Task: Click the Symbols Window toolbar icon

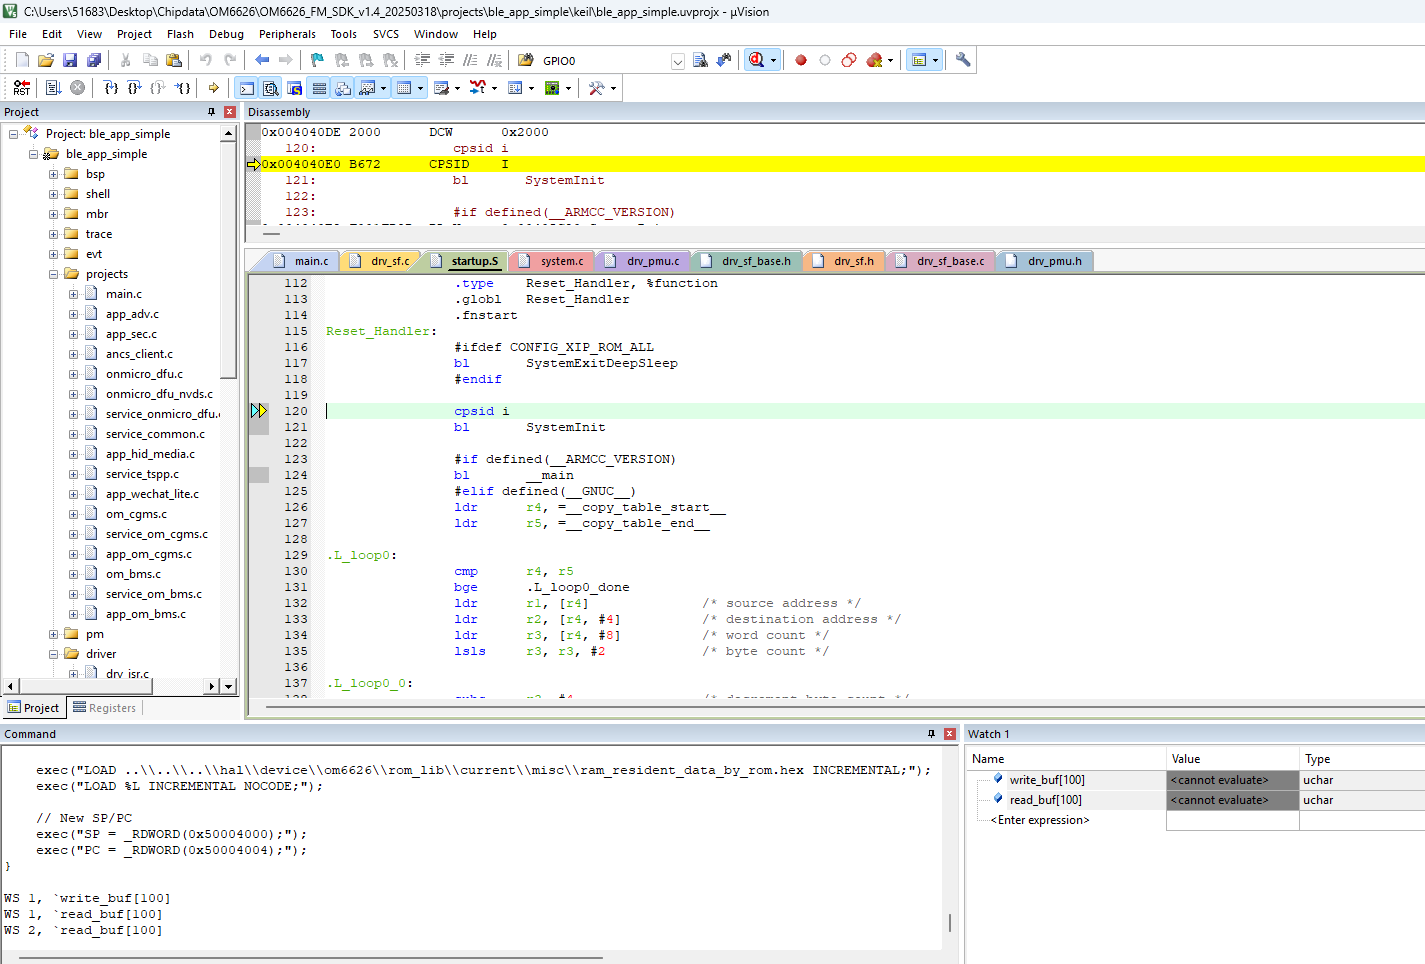Action: (295, 88)
